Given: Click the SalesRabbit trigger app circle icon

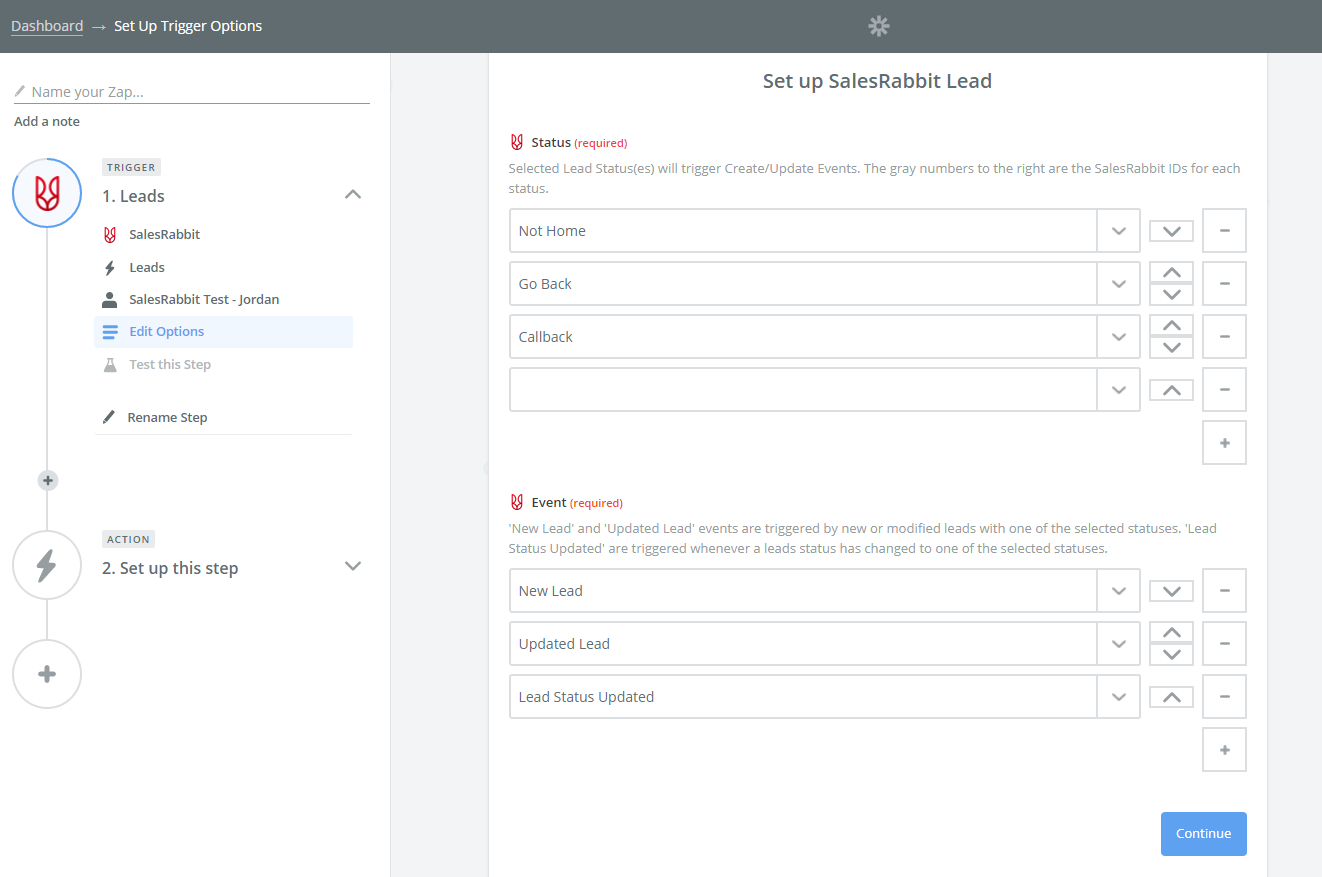Looking at the screenshot, I should [47, 193].
